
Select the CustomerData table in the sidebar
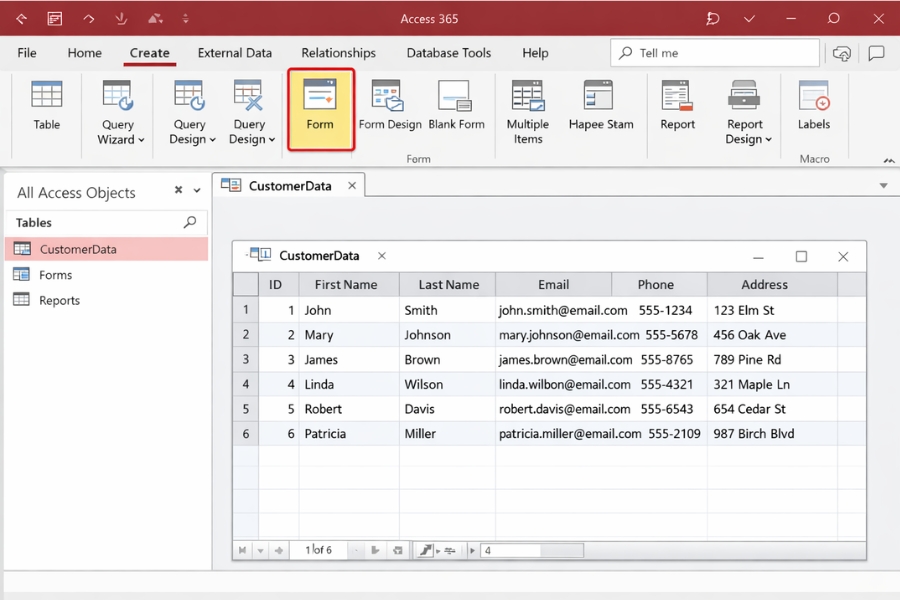tap(75, 248)
